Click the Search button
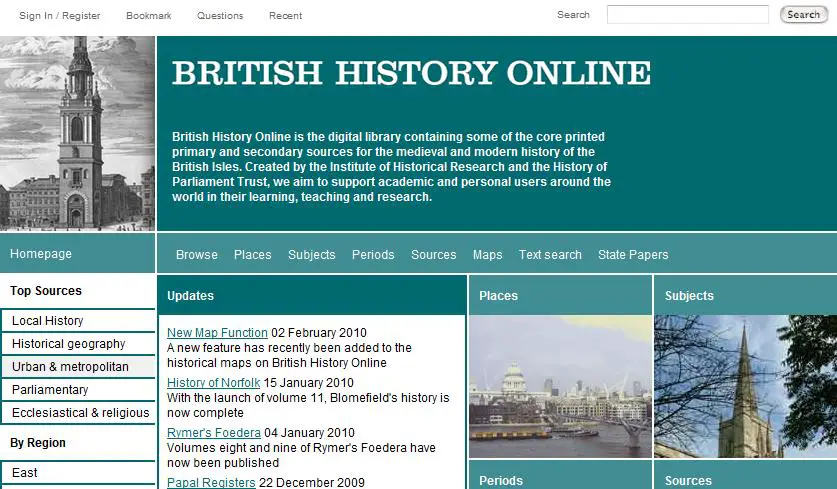The height and width of the screenshot is (489, 837). pos(803,15)
